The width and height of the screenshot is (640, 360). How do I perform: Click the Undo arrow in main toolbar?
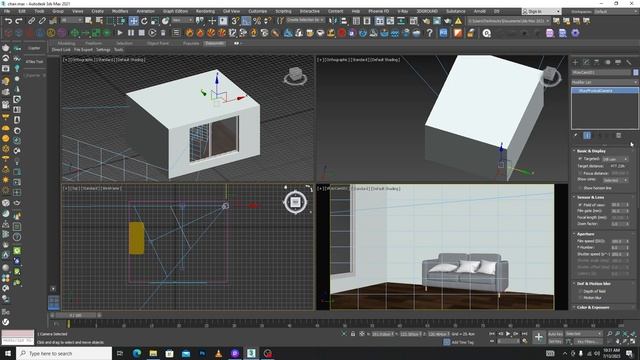[x=8, y=20]
